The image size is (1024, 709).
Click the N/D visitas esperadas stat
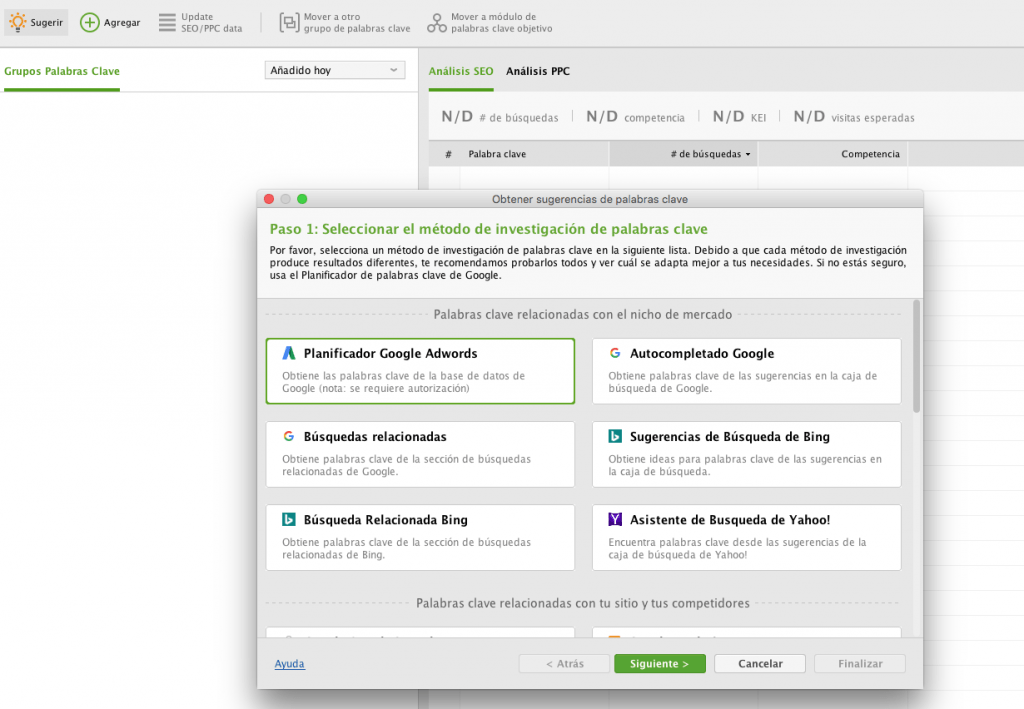point(854,117)
